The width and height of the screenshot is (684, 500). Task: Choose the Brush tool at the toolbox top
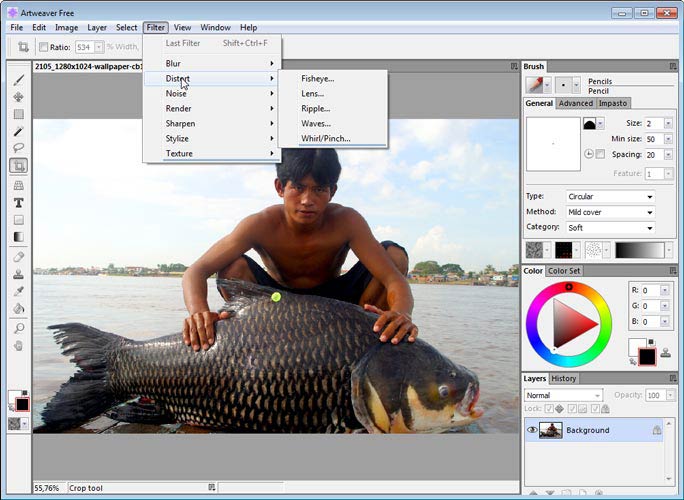[19, 79]
